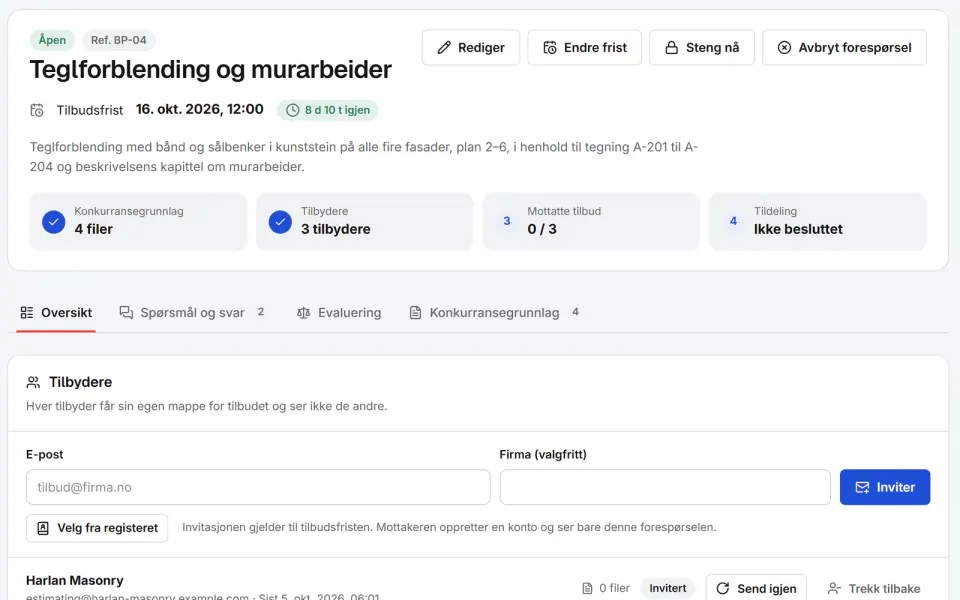Focus the E-post input field

258,487
